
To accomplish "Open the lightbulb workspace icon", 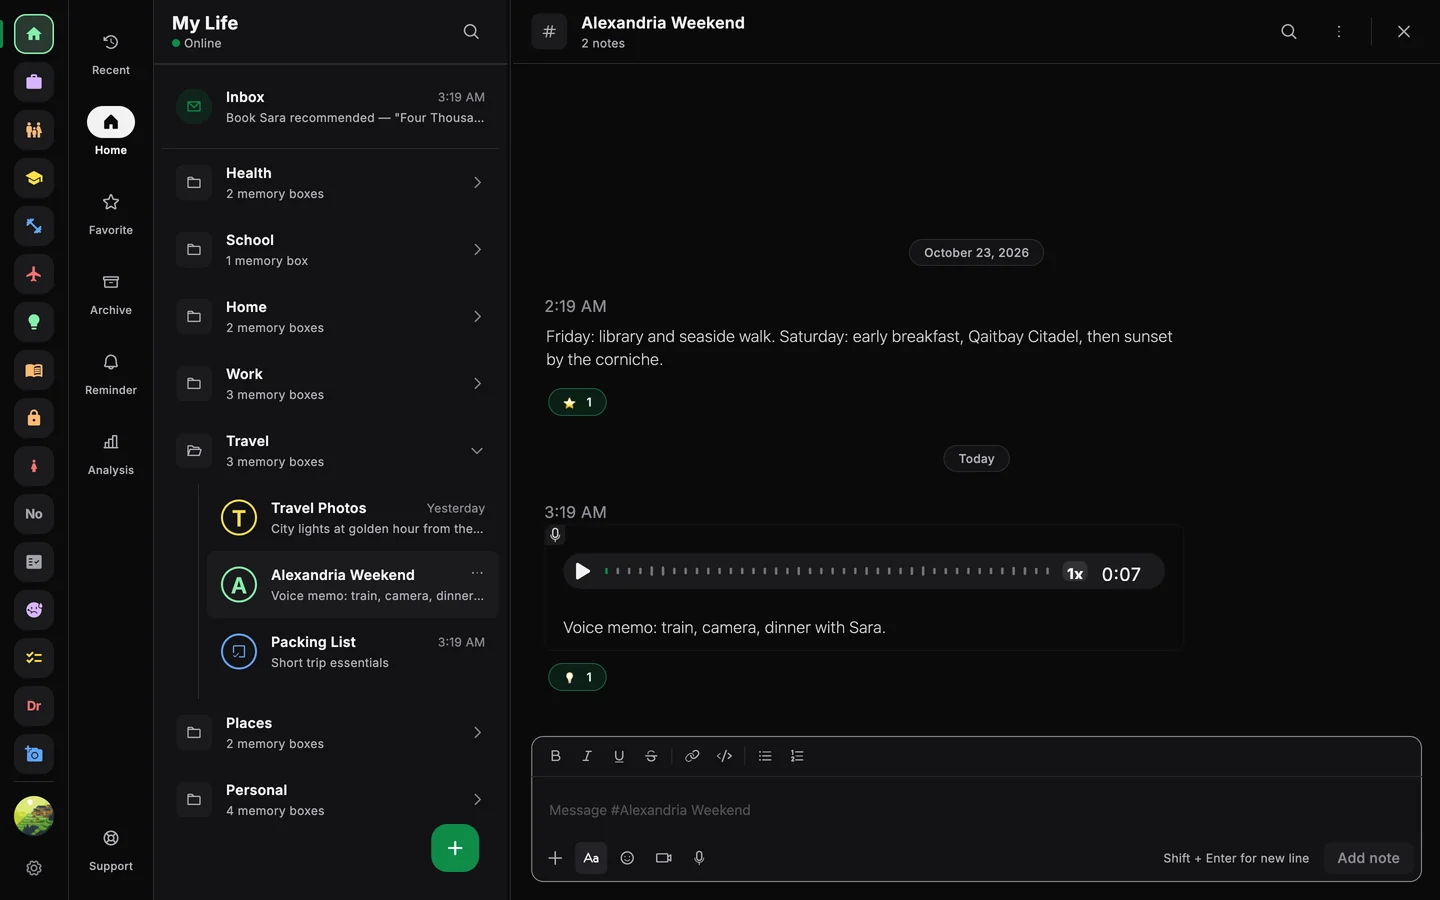I will (34, 322).
